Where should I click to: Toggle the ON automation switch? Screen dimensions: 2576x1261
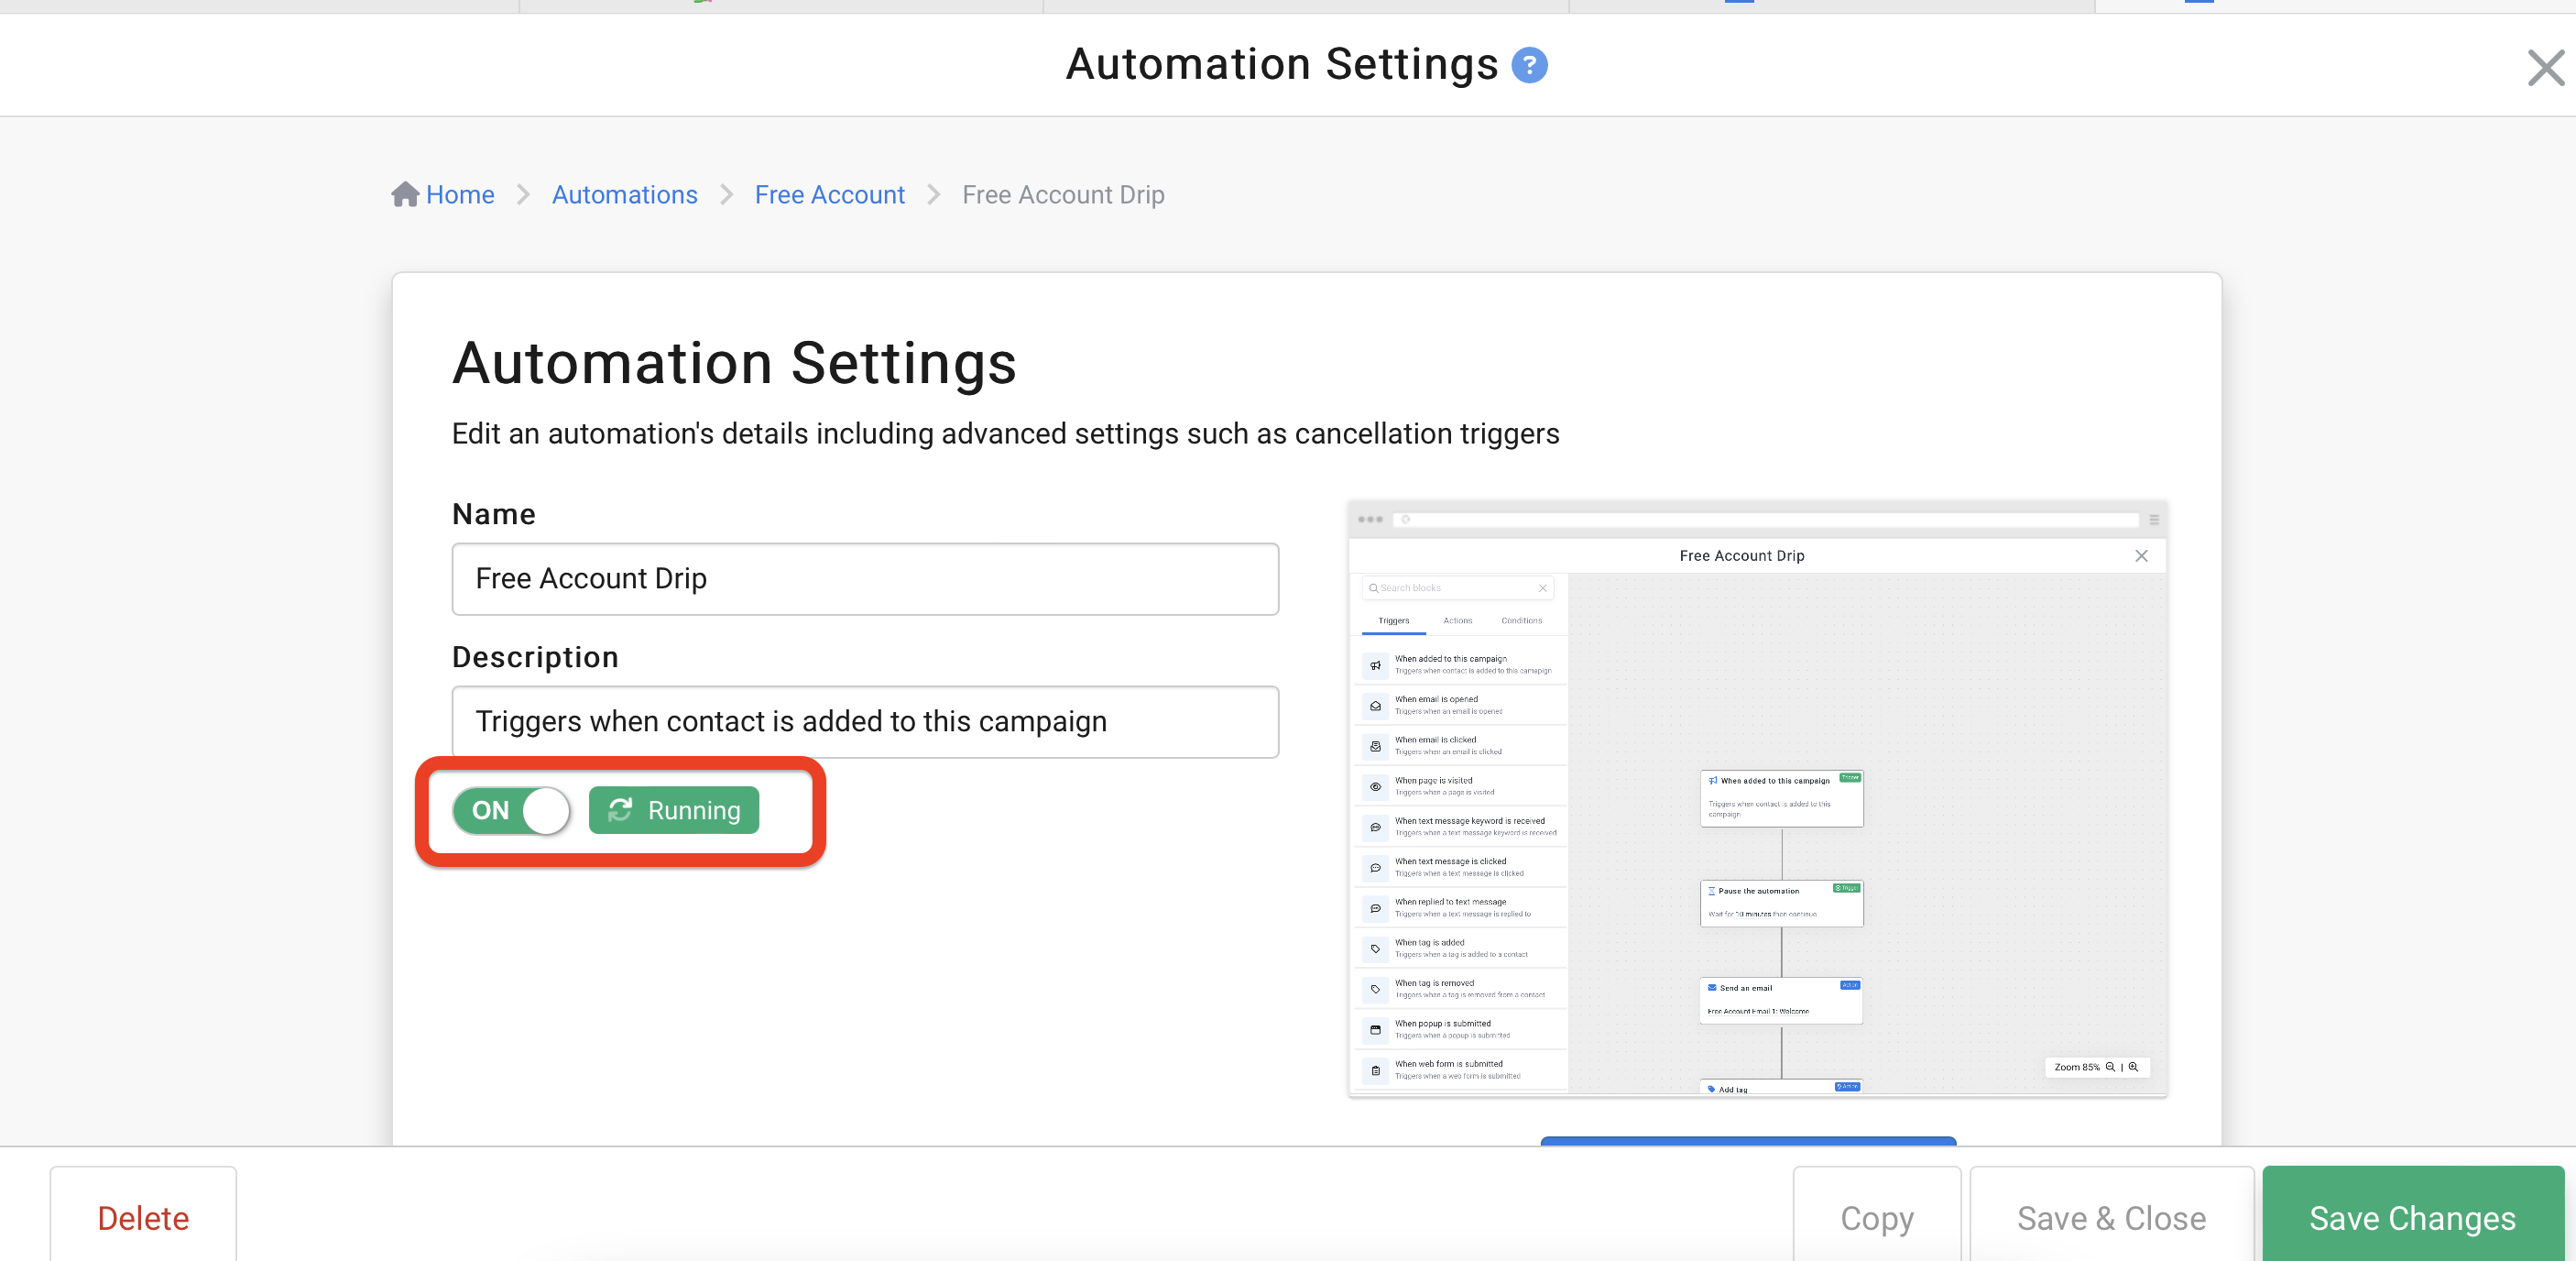click(511, 810)
